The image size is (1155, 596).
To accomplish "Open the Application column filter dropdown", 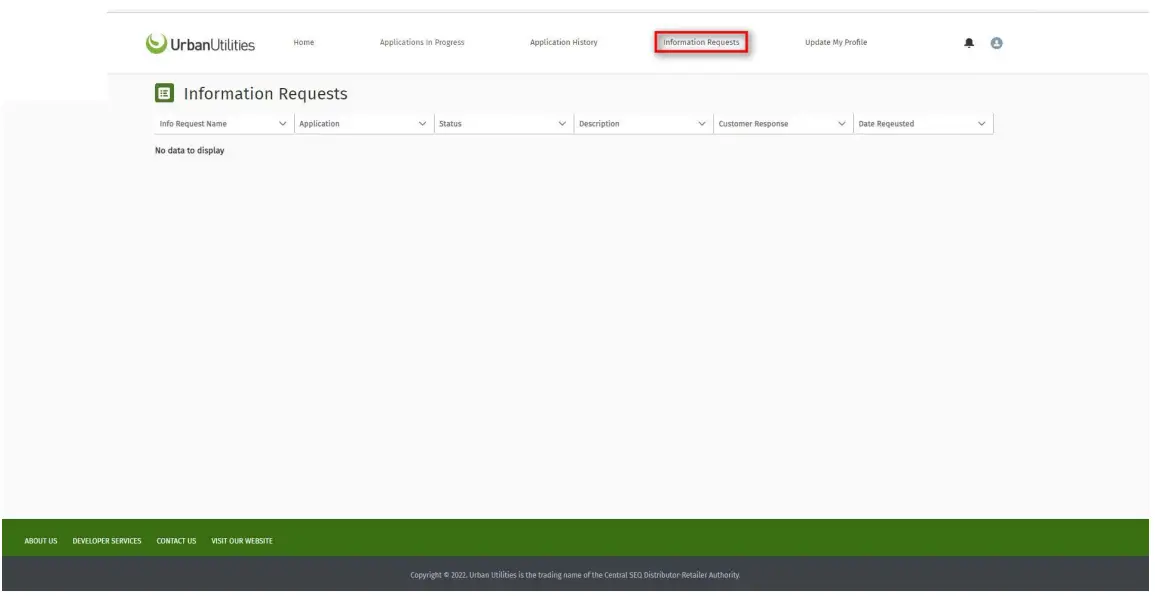I will click(423, 122).
